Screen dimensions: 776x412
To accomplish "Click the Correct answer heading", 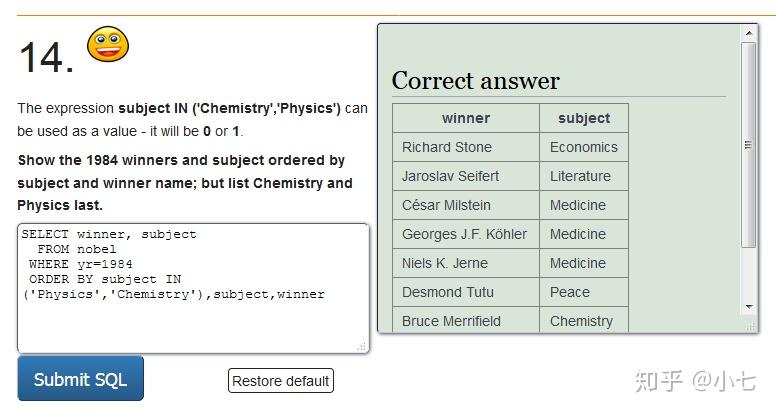I will pyautogui.click(x=476, y=81).
